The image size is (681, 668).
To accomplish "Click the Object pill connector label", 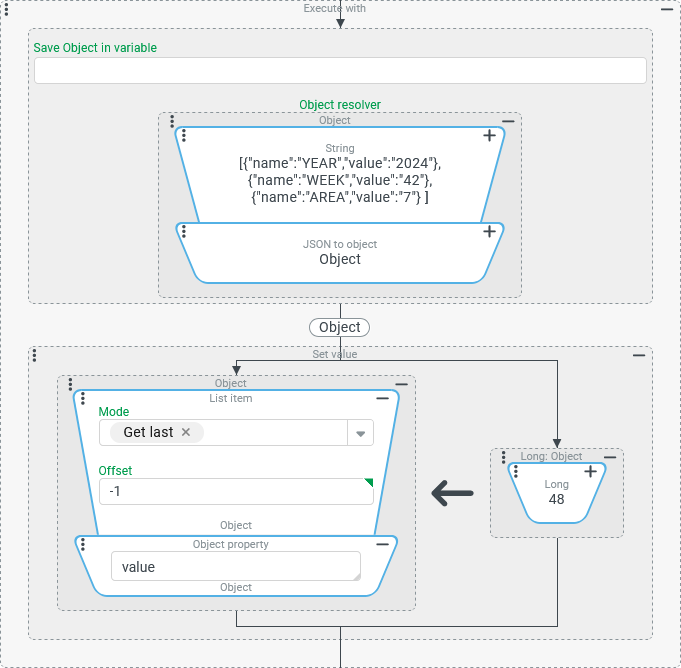I will 340,327.
